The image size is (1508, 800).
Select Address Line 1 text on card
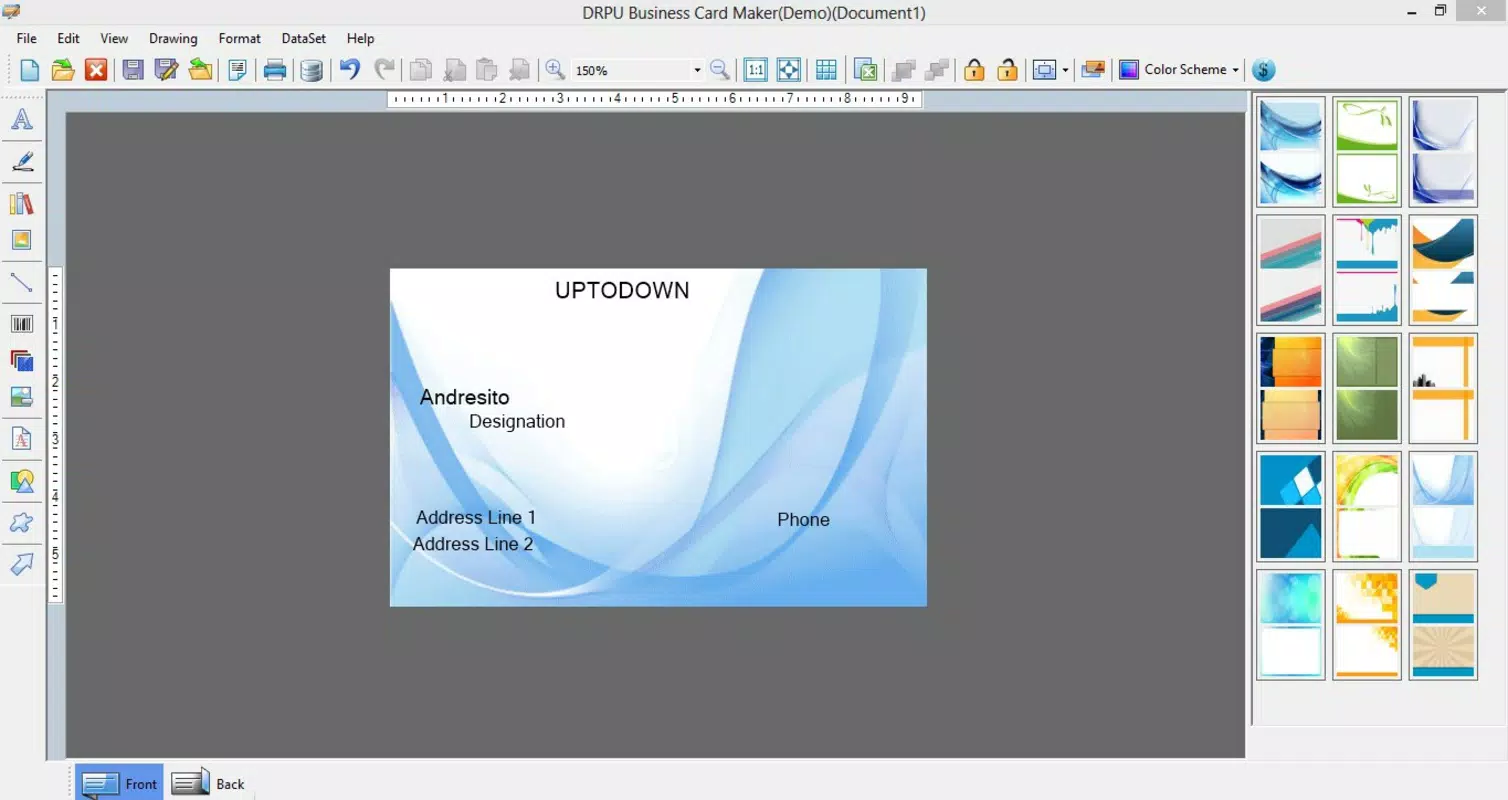point(476,517)
